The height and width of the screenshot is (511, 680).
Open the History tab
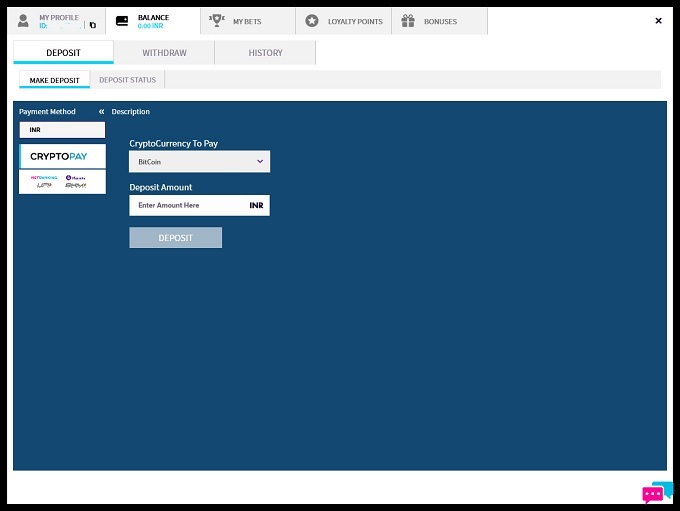coord(265,53)
